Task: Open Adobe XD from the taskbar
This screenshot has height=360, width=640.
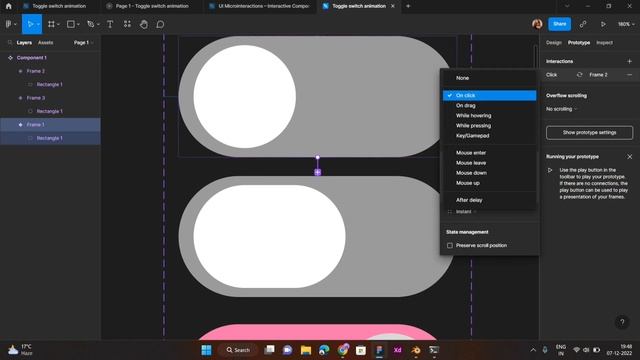Action: coord(397,350)
